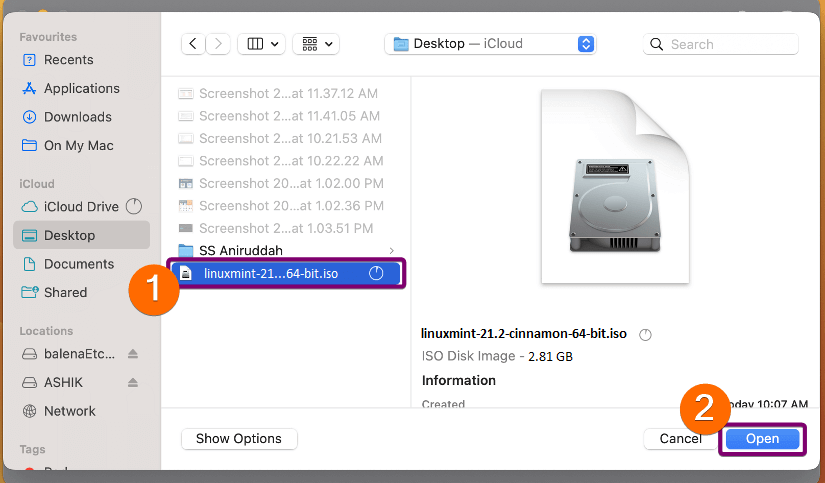Click the preview filename linuxmint-21.2-cinnamon-64-bit.iso
The width and height of the screenshot is (825, 483).
[524, 334]
